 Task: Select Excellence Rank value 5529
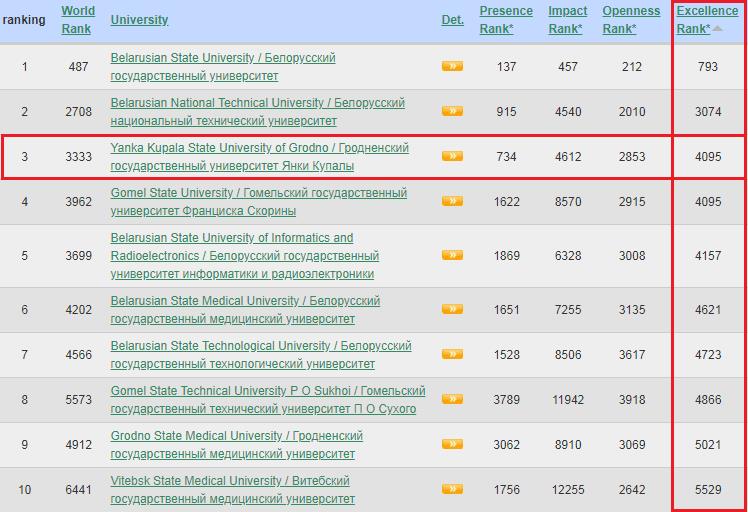707,490
